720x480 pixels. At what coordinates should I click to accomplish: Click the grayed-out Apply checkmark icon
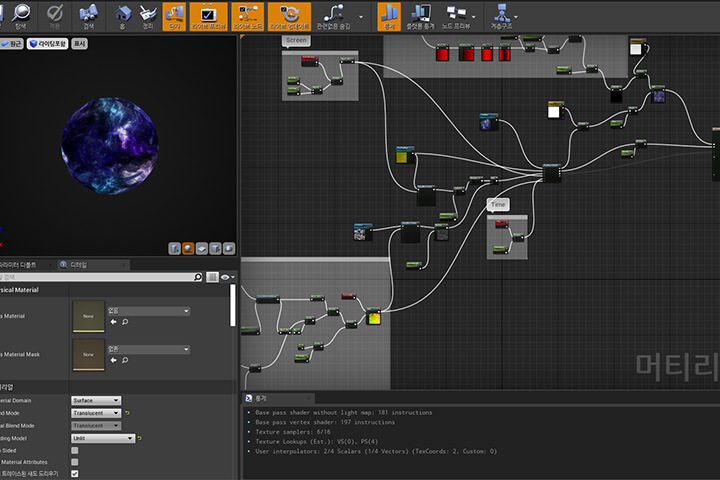click(x=55, y=16)
